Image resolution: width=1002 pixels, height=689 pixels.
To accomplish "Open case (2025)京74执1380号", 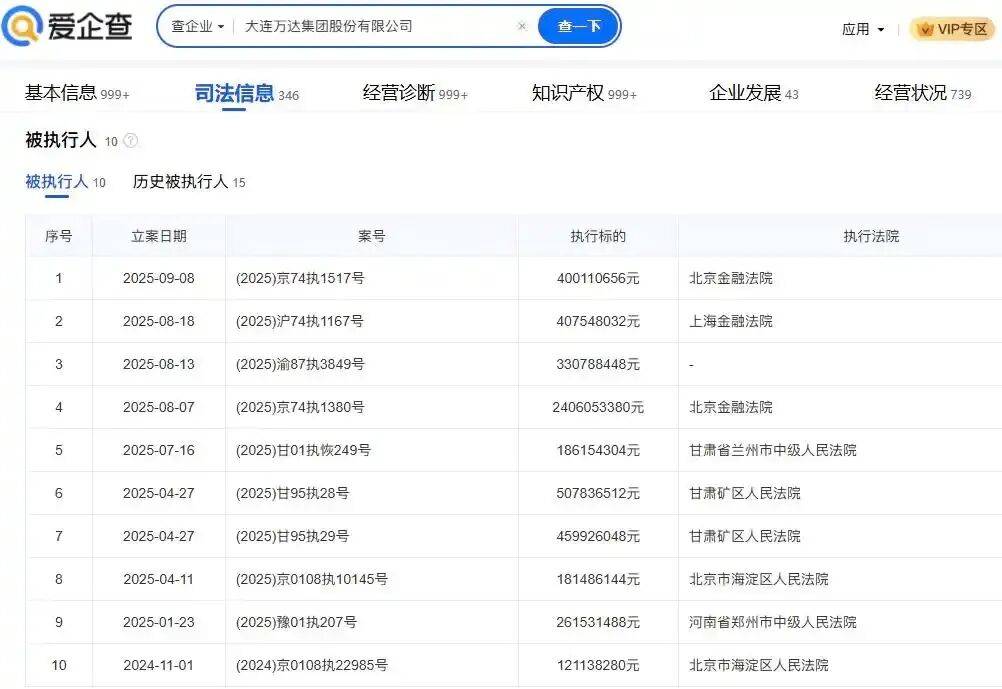I will [x=300, y=407].
